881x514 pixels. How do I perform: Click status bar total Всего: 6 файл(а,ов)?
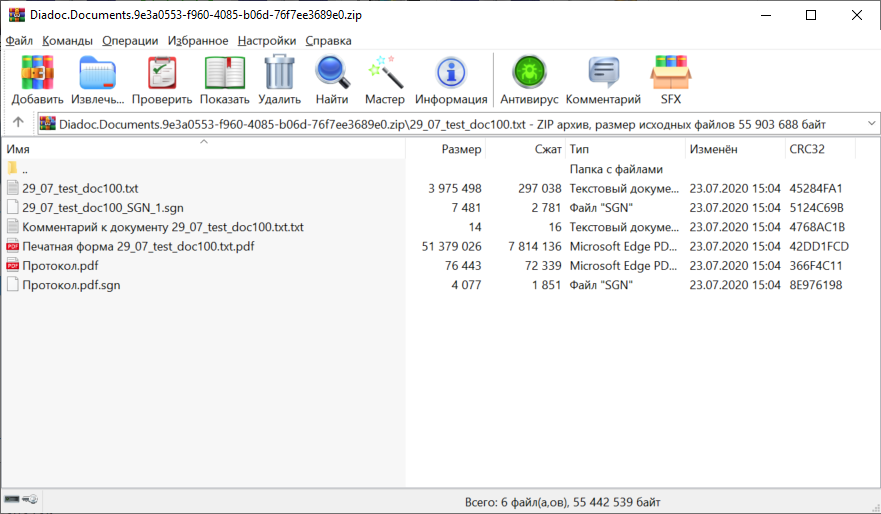[562, 502]
